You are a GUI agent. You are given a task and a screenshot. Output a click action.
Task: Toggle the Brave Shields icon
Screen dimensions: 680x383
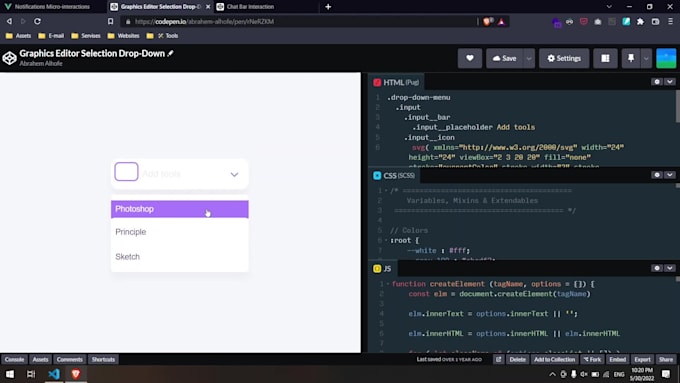487,21
